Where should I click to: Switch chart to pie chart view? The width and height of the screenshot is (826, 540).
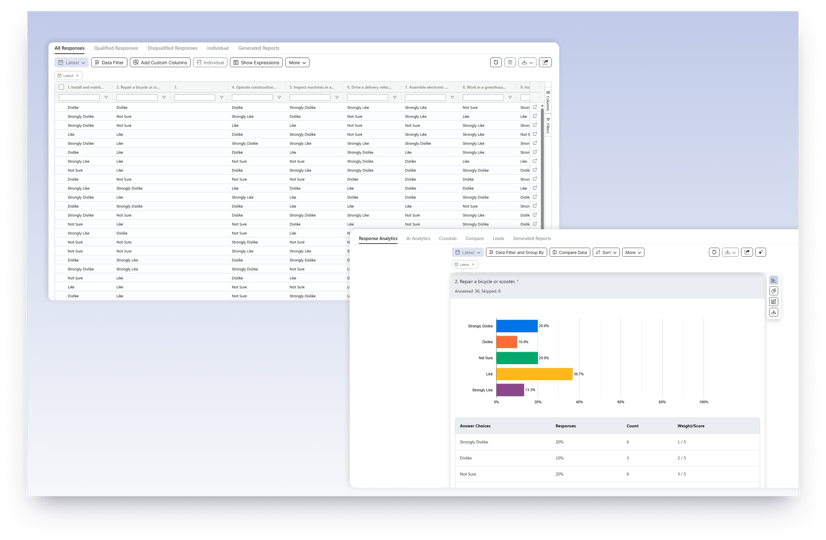click(x=773, y=291)
